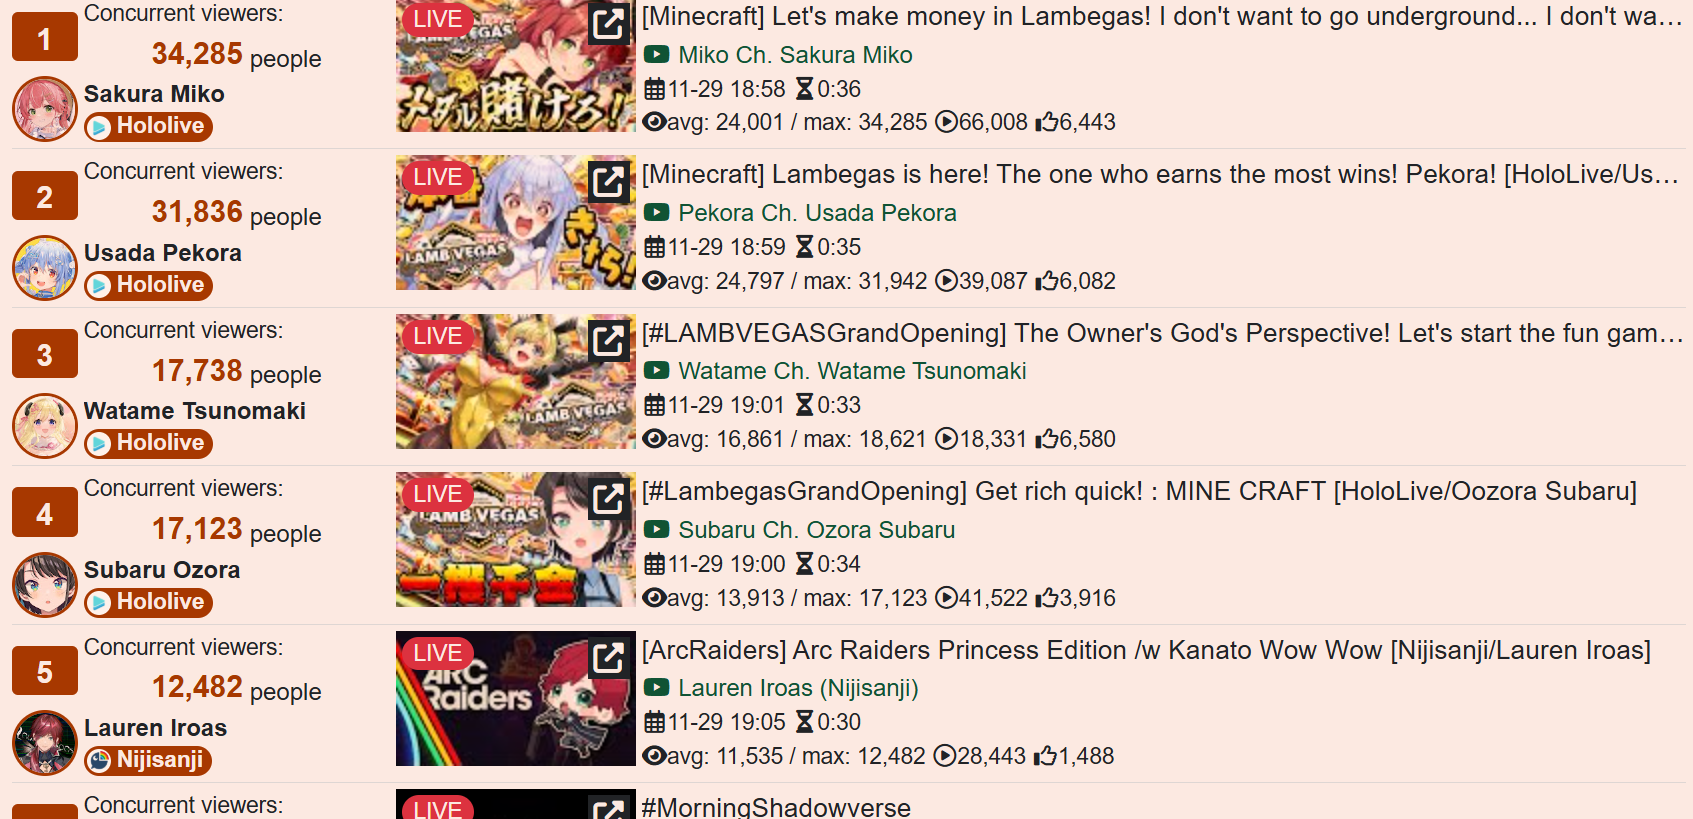Image resolution: width=1693 pixels, height=819 pixels.
Task: Open Watame LAMB VEGAS live thumbnail
Action: point(515,381)
